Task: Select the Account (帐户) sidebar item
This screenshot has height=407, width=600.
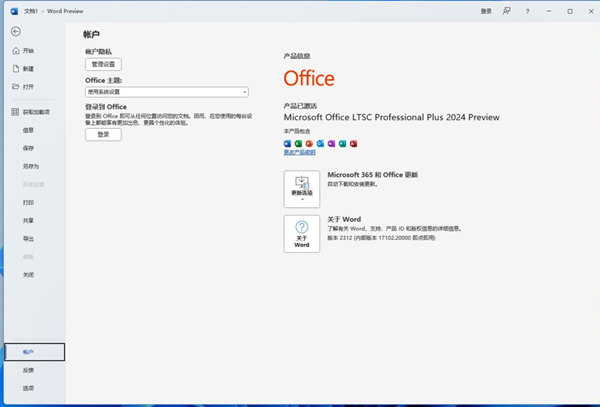Action: (x=34, y=352)
